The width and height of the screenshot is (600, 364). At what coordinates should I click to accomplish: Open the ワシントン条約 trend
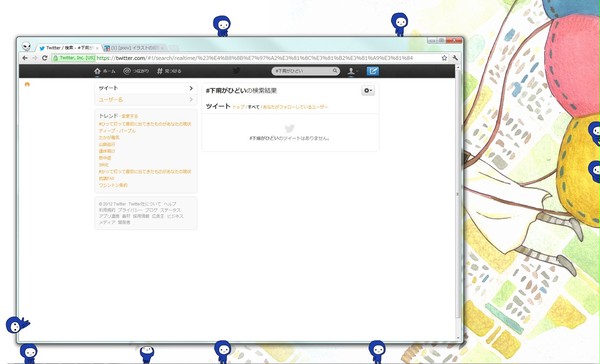[x=113, y=185]
